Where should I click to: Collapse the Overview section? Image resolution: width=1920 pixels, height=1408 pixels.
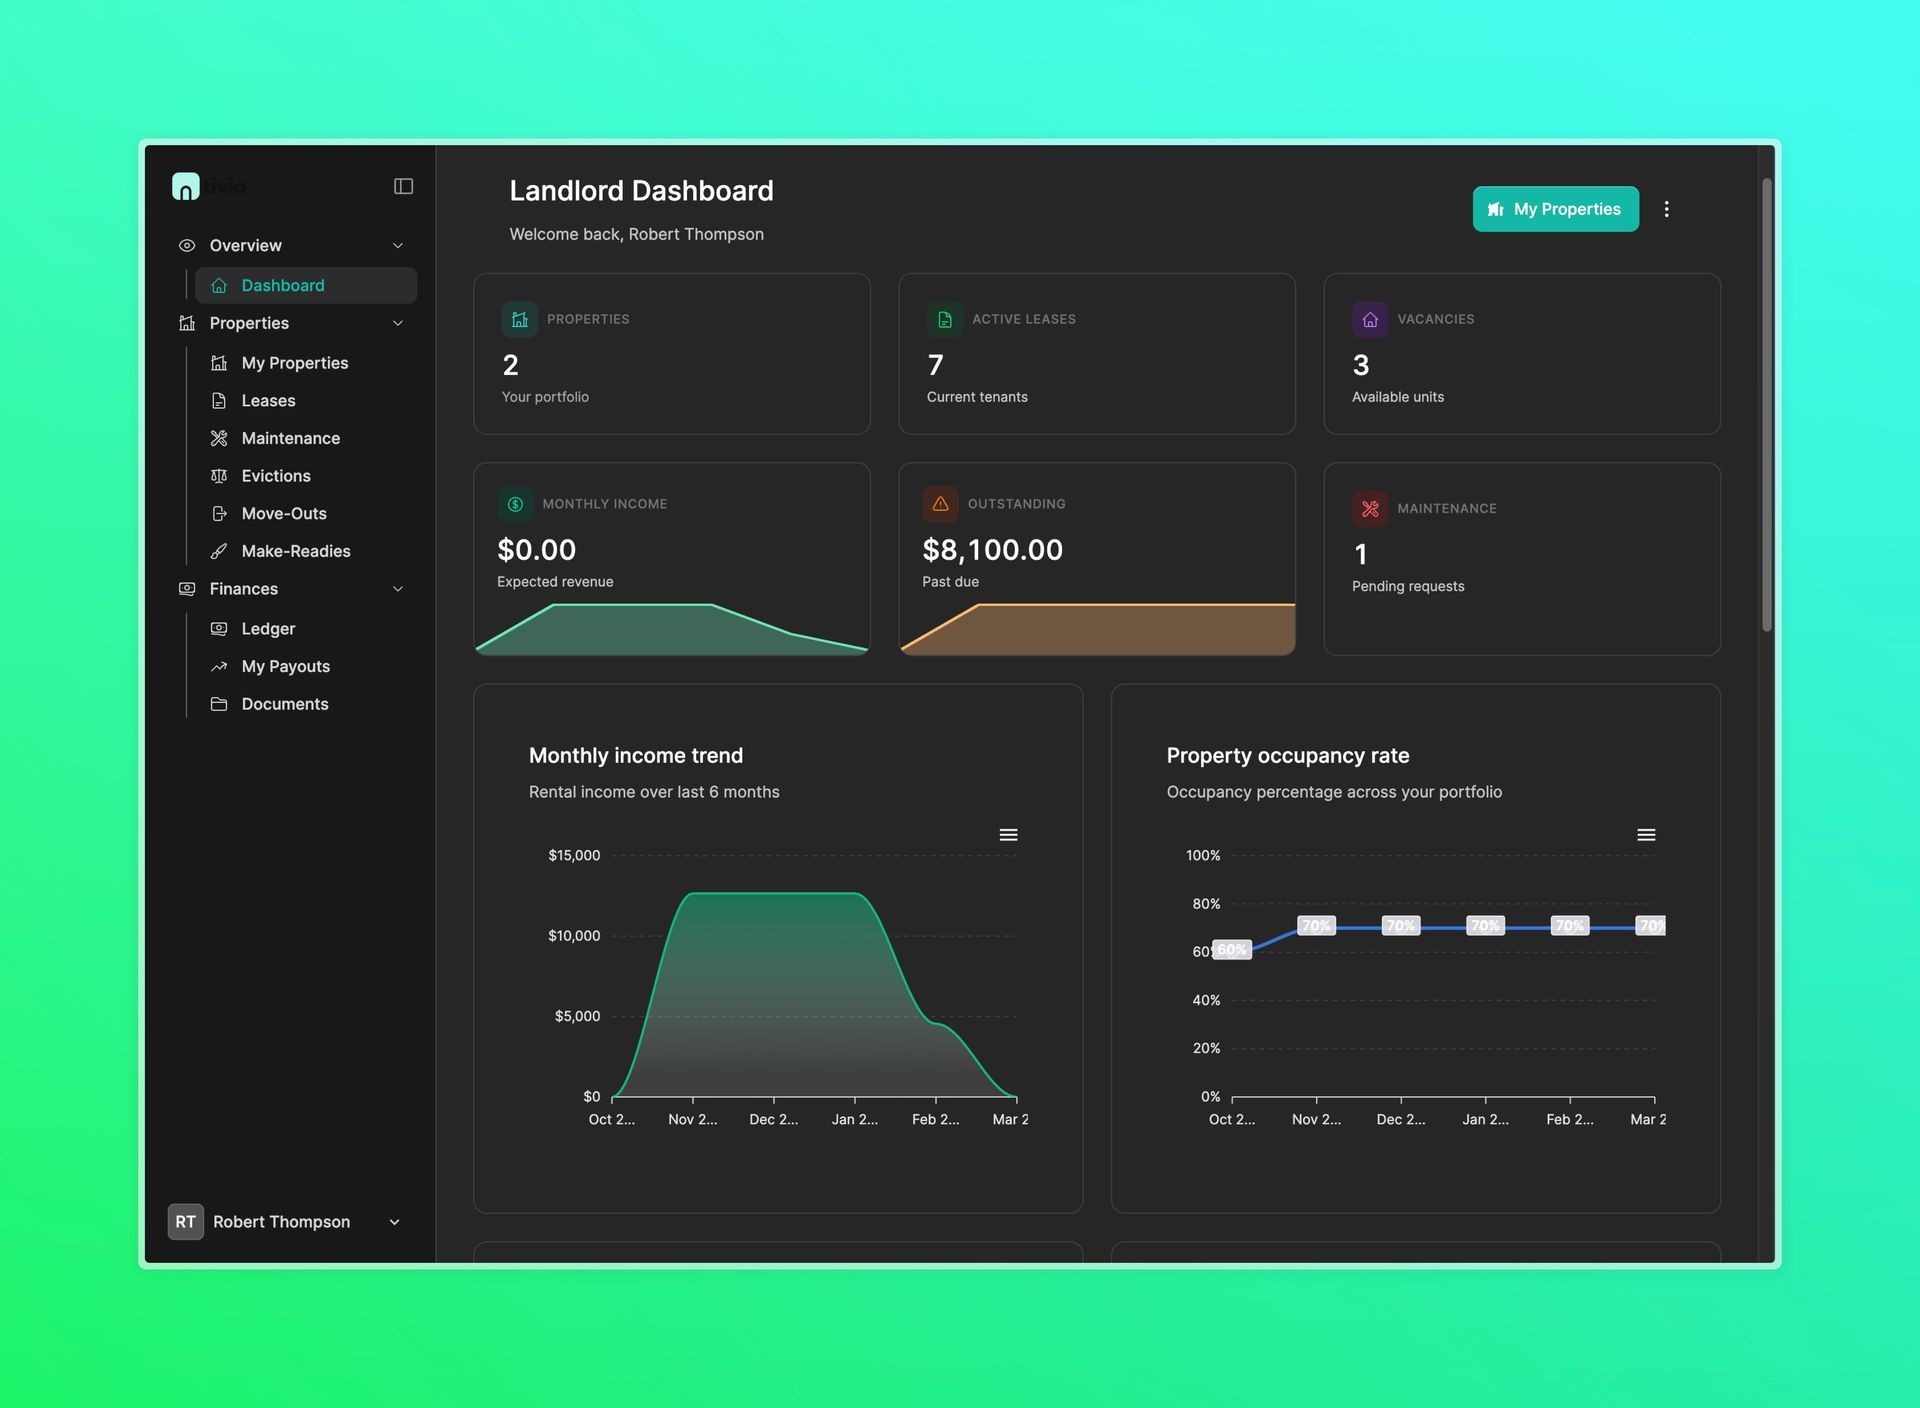click(398, 245)
